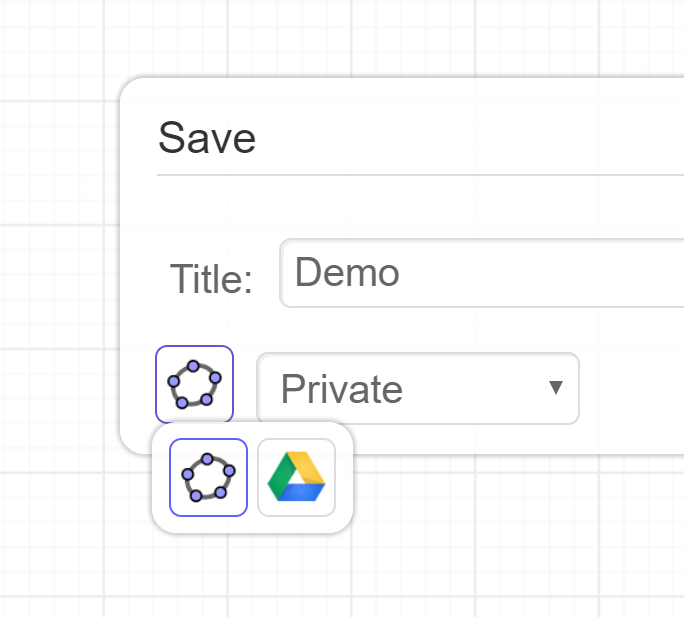Select Google Drive as save location
The image size is (684, 617).
297,477
